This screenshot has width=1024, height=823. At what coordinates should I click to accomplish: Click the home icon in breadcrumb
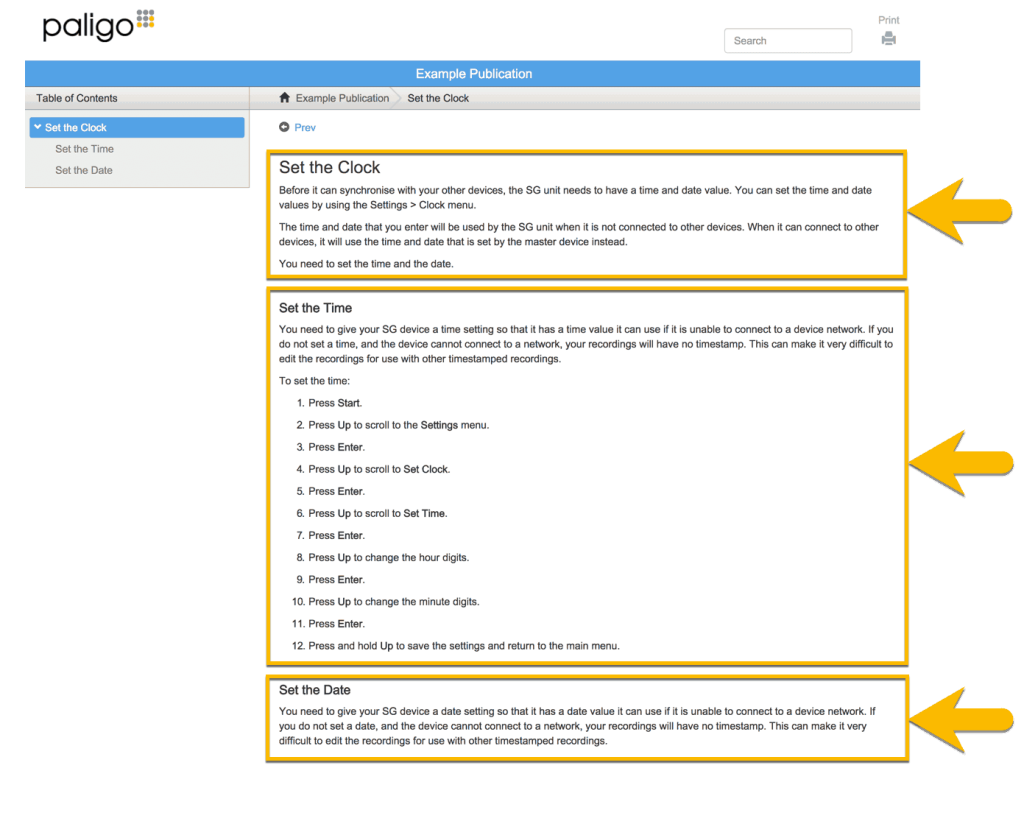[x=284, y=98]
